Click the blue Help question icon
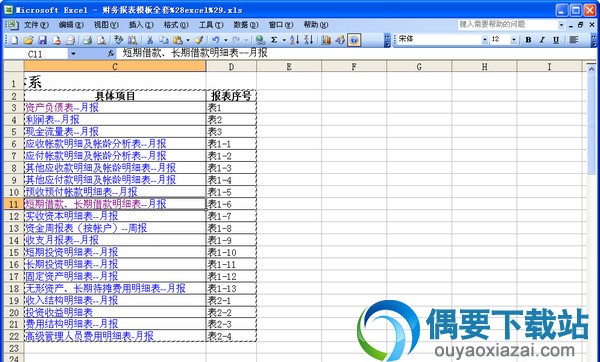Screen dimensions: 600x362 [354, 40]
